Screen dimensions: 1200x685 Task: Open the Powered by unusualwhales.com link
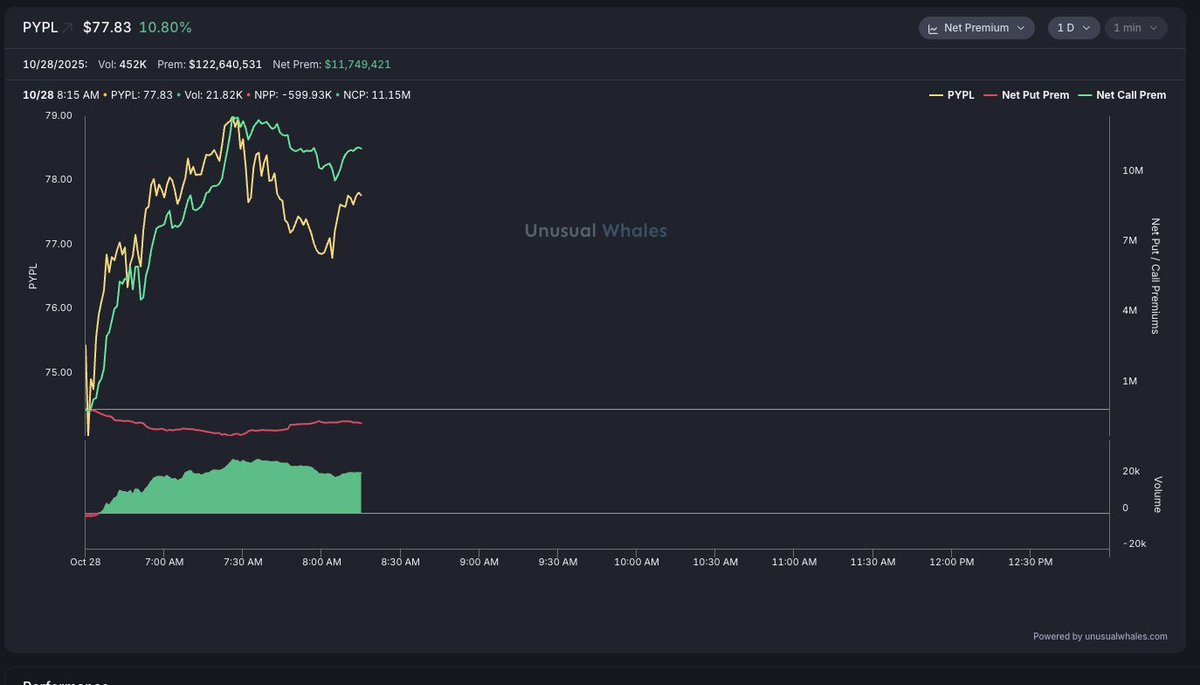[1100, 636]
